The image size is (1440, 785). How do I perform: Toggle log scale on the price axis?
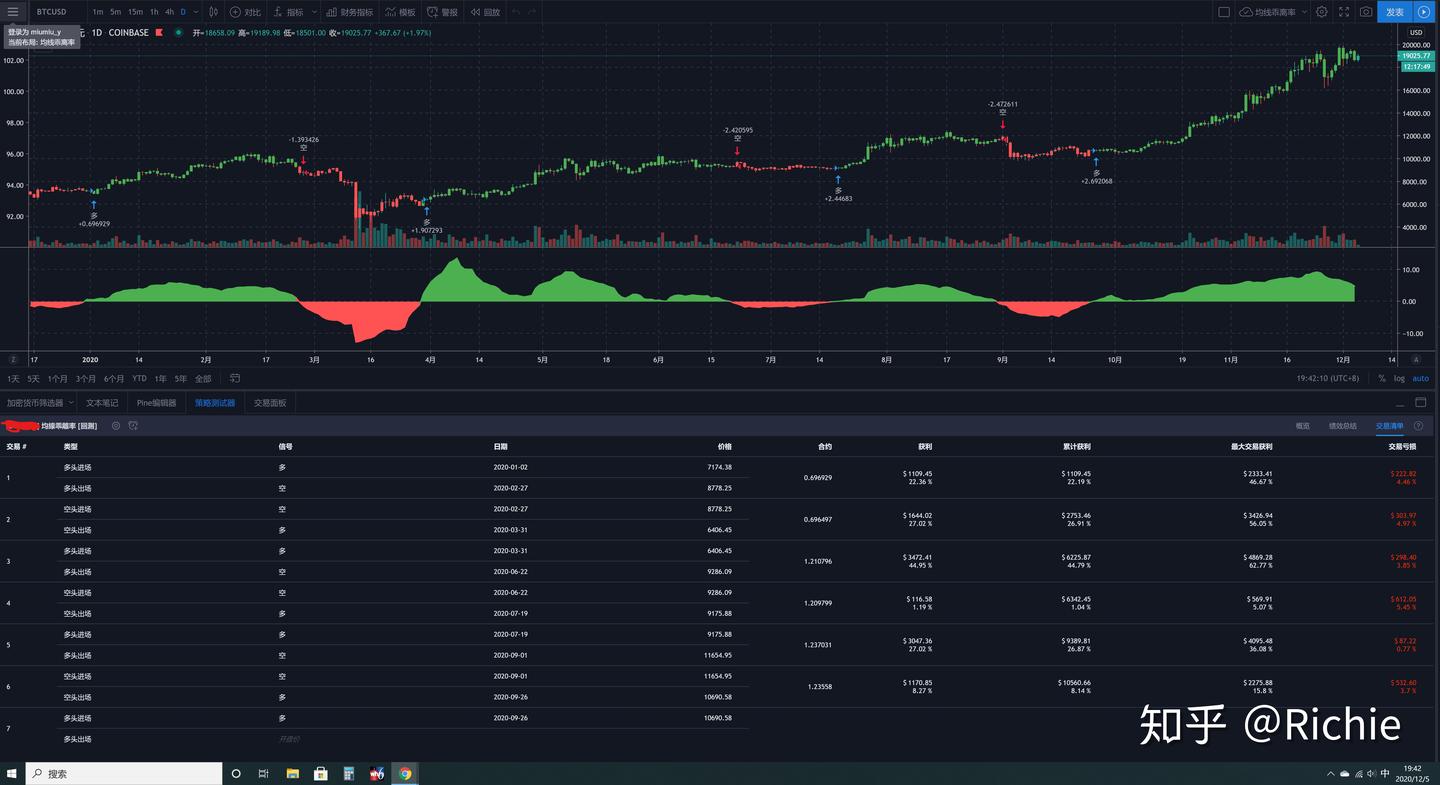pos(1398,378)
